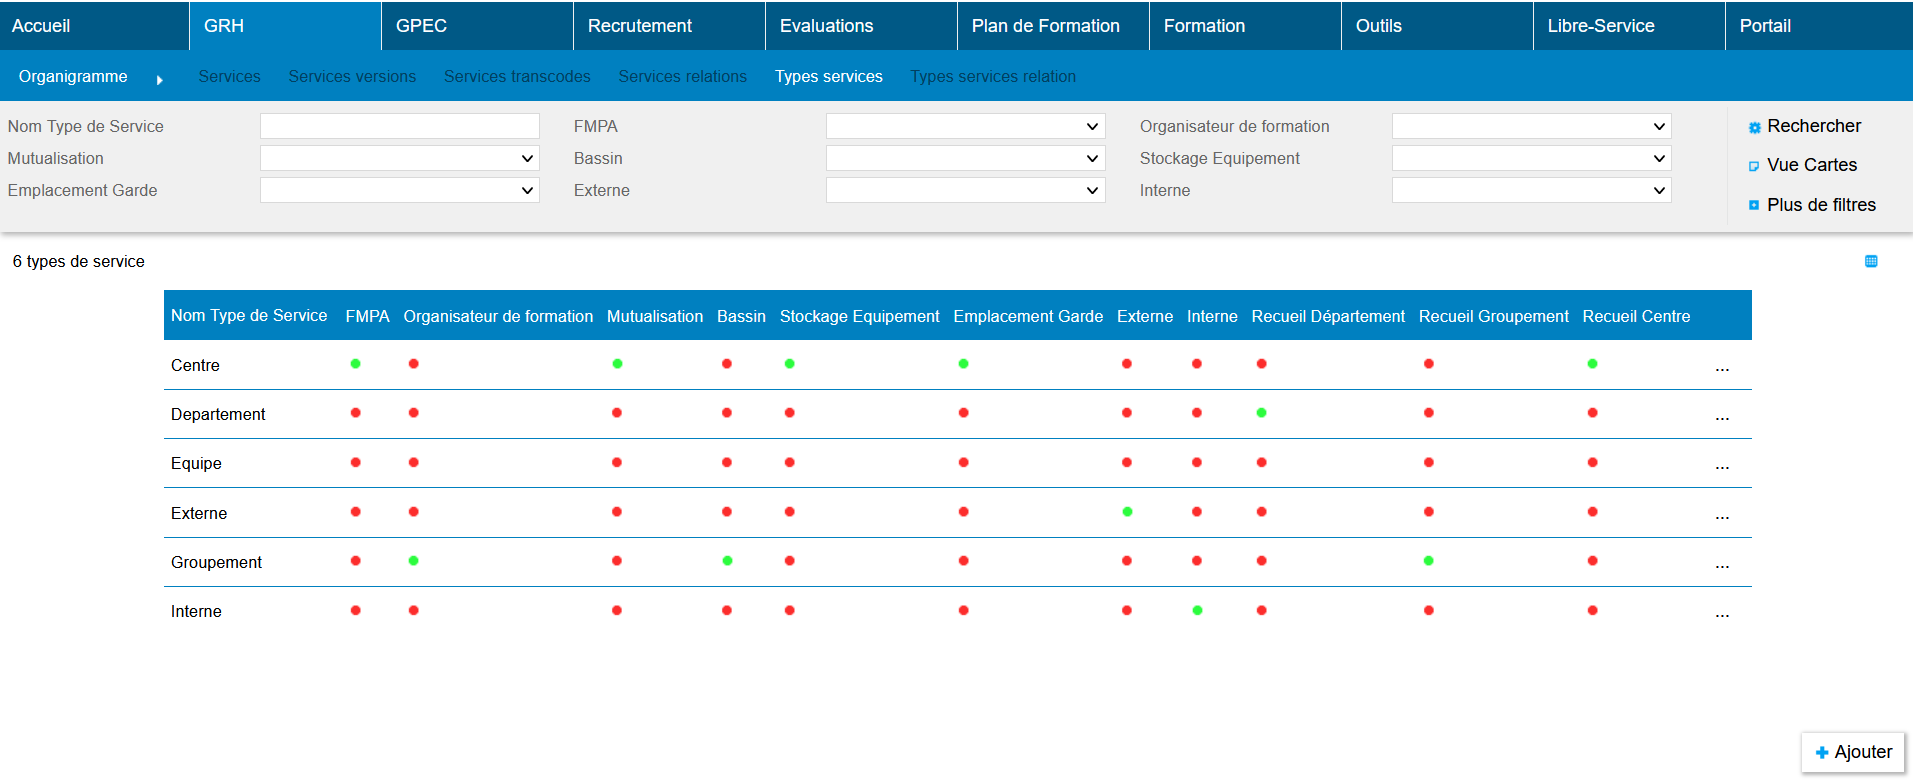1913x781 pixels.
Task: Toggle the Externe dot in Externe row
Action: tap(1127, 512)
